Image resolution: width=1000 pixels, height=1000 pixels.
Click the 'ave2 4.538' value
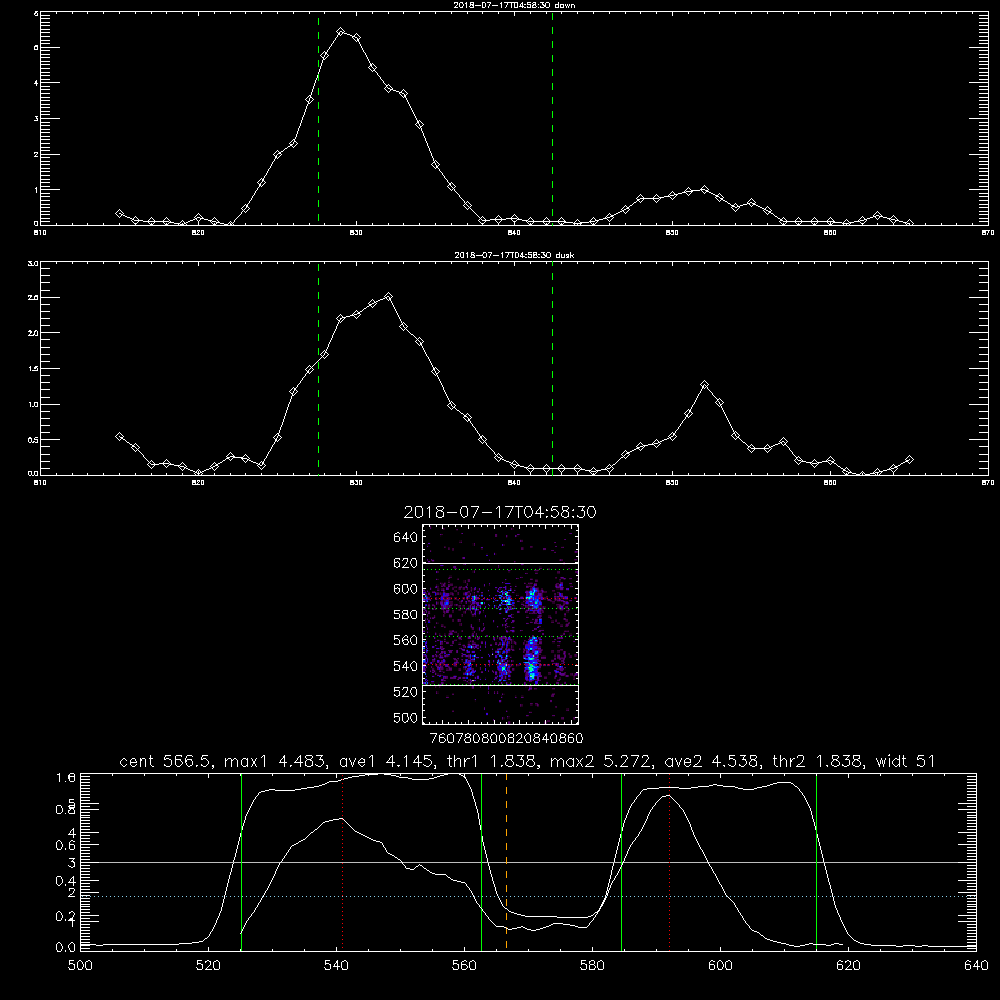click(712, 761)
